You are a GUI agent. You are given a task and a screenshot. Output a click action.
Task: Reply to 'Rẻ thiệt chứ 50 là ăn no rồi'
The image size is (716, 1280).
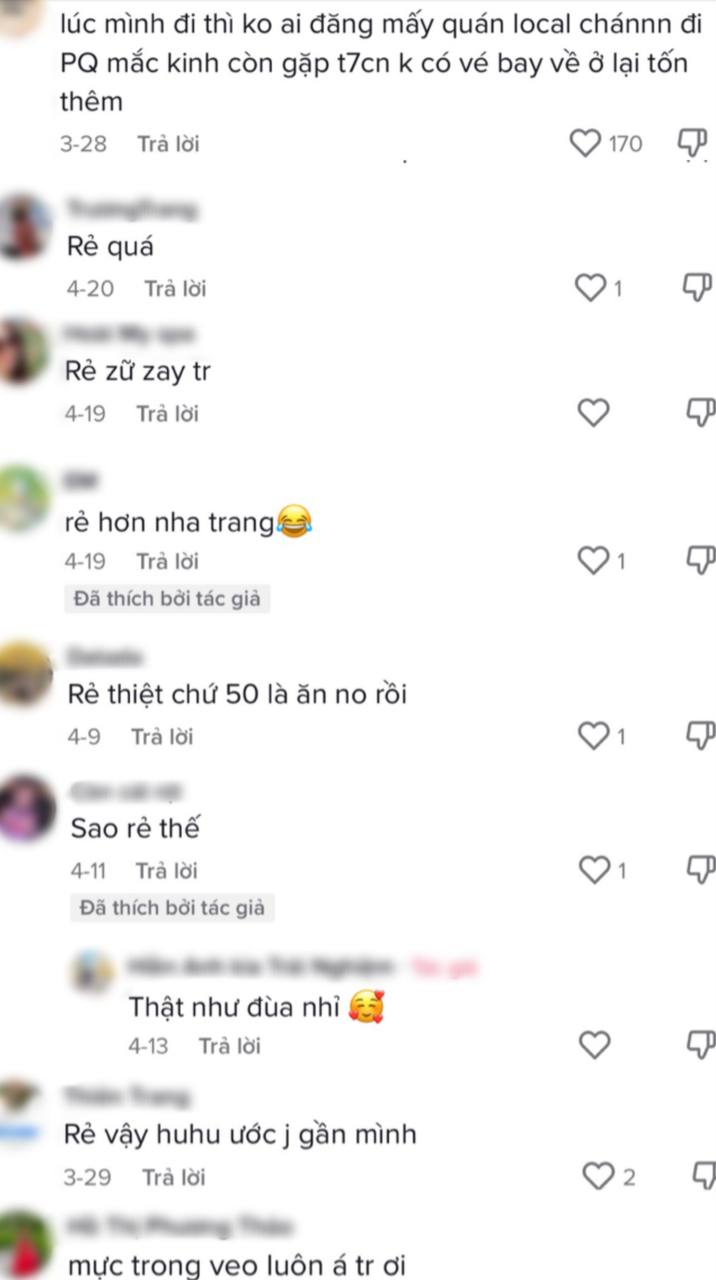[162, 737]
